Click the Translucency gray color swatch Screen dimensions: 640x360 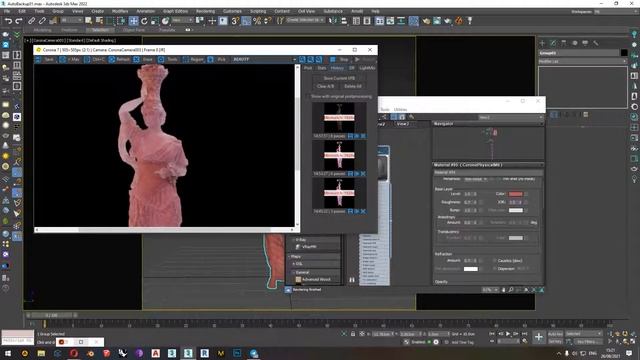(516, 238)
